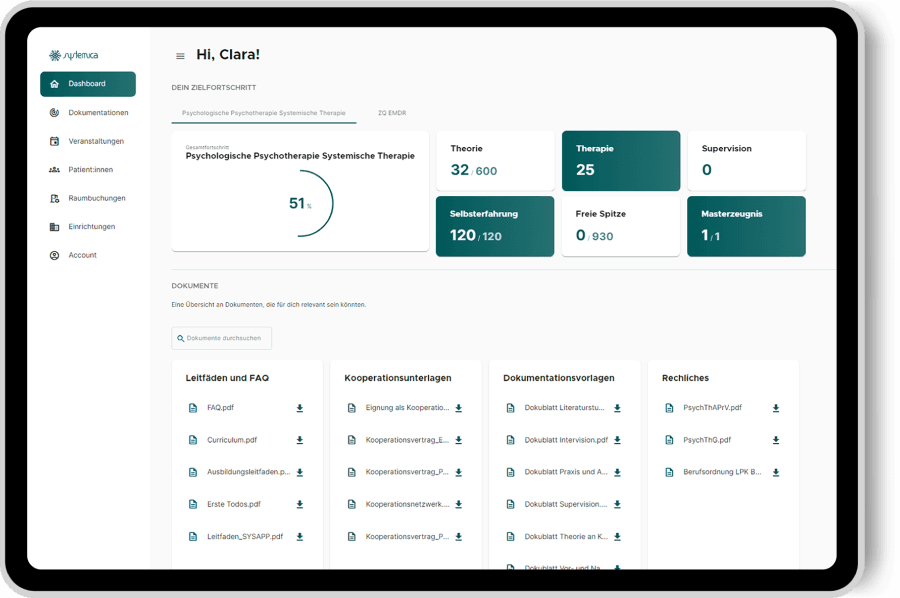The height and width of the screenshot is (598, 900).
Task: Switch to the ZQ EMDR tab
Action: click(390, 113)
